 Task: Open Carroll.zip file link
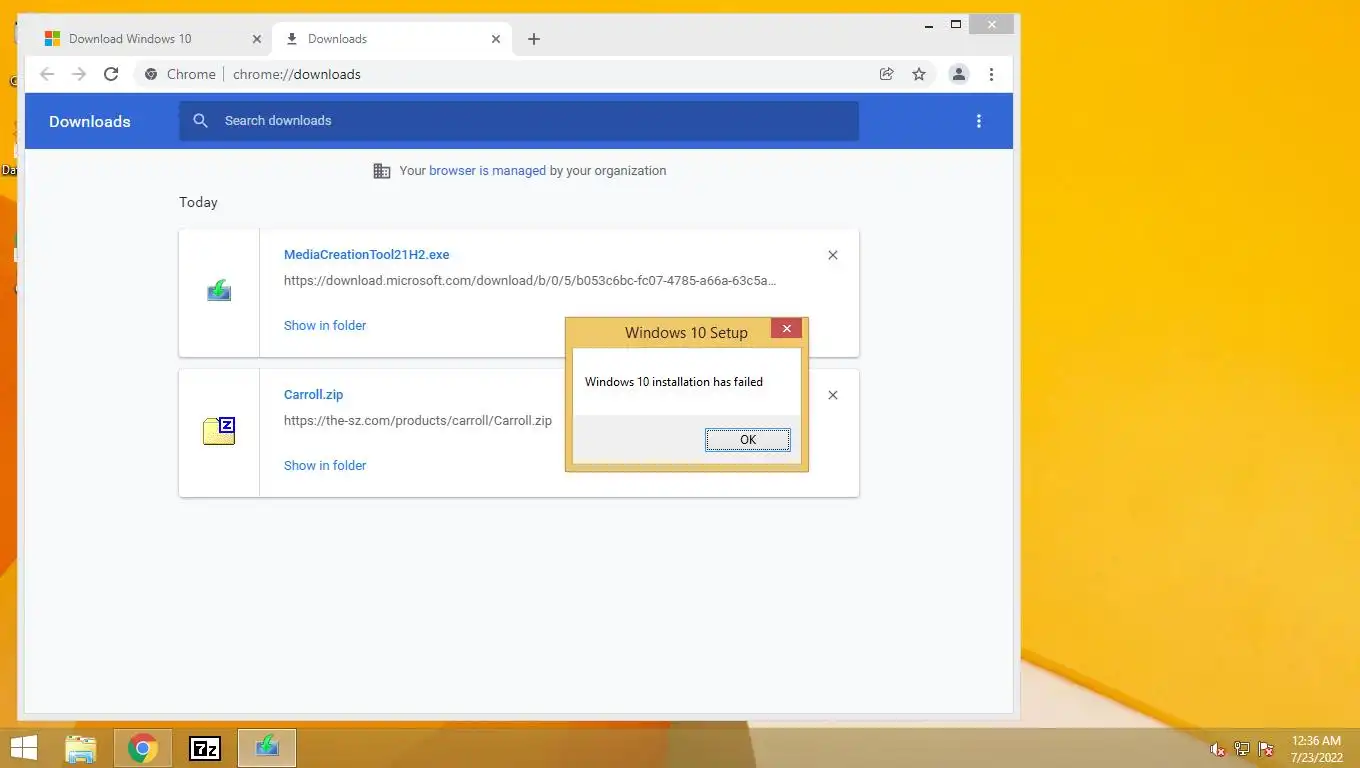click(313, 395)
